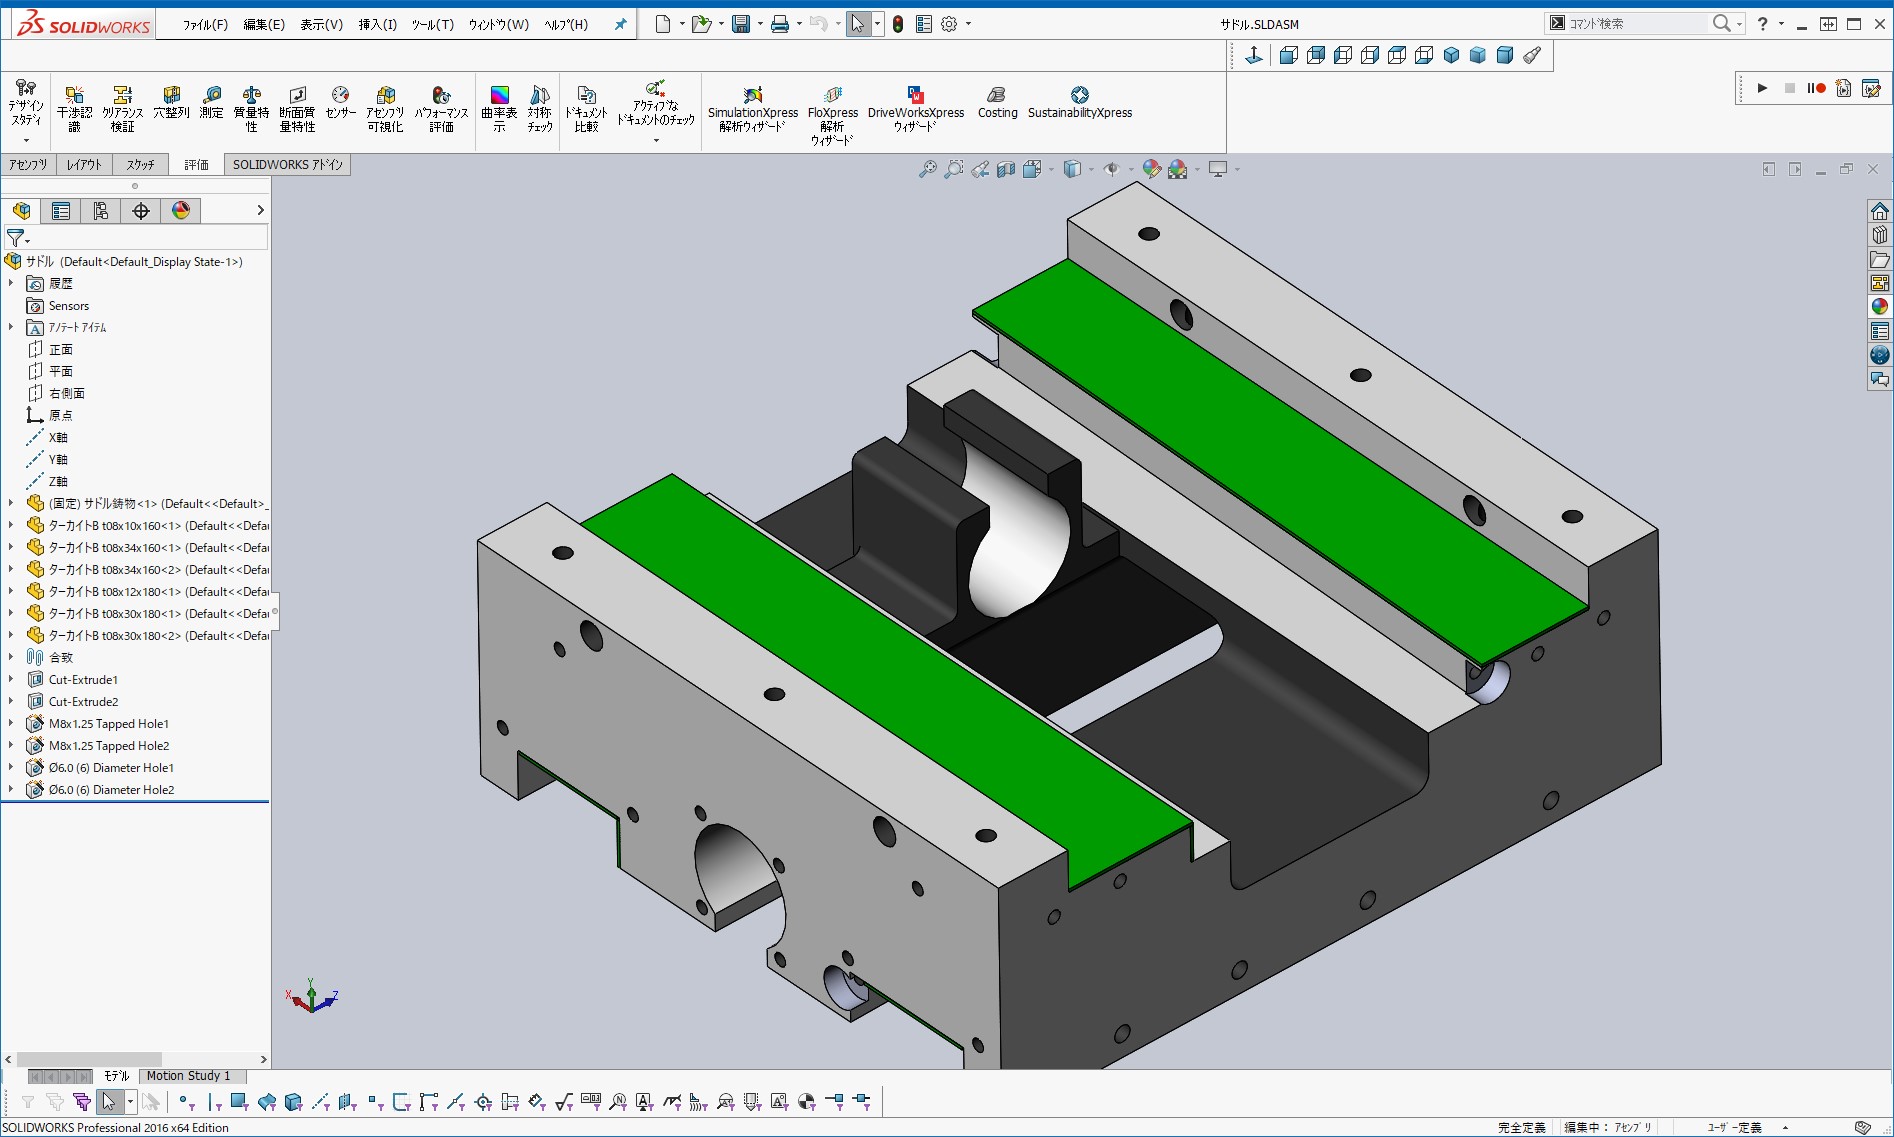Open the 挿入(I) menu
The image size is (1894, 1137).
tap(377, 24)
